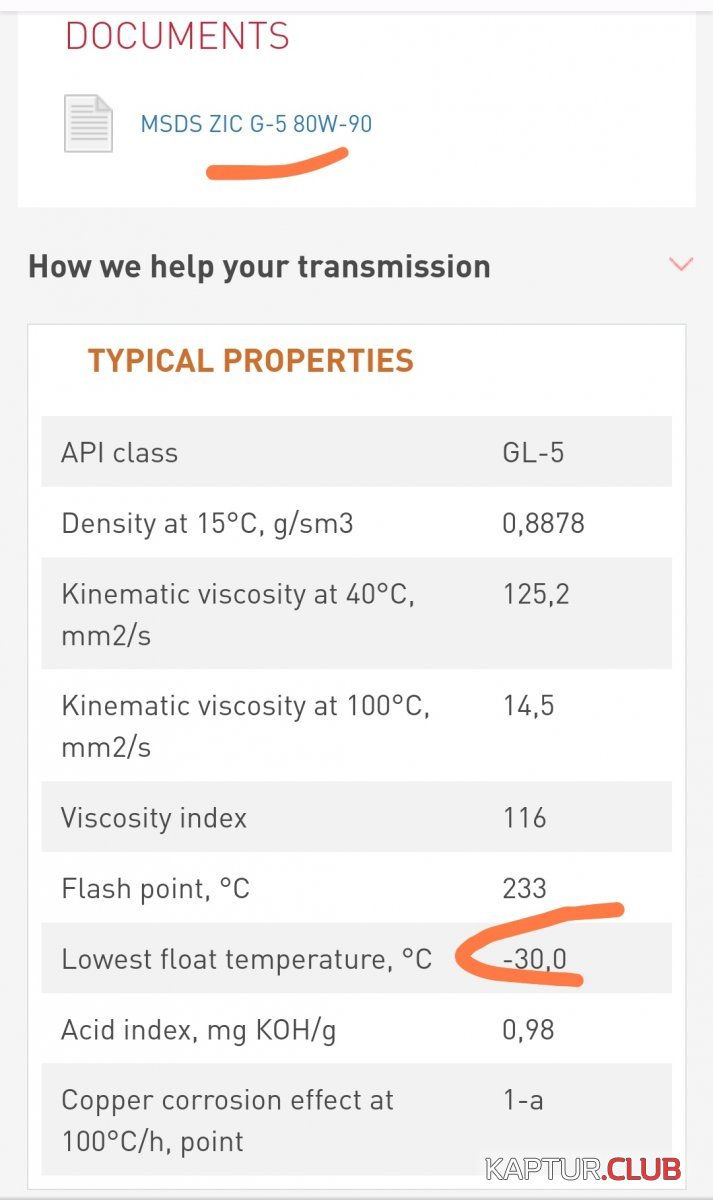
Task: Select the TYPICAL PROPERTIES heading
Action: [250, 360]
